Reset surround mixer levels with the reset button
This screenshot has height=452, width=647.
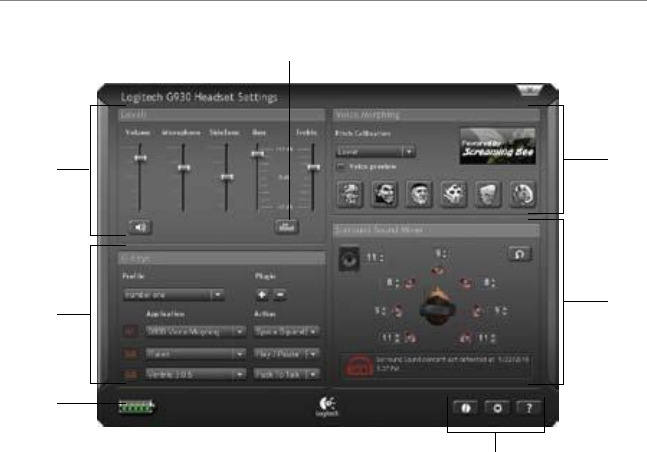click(520, 253)
